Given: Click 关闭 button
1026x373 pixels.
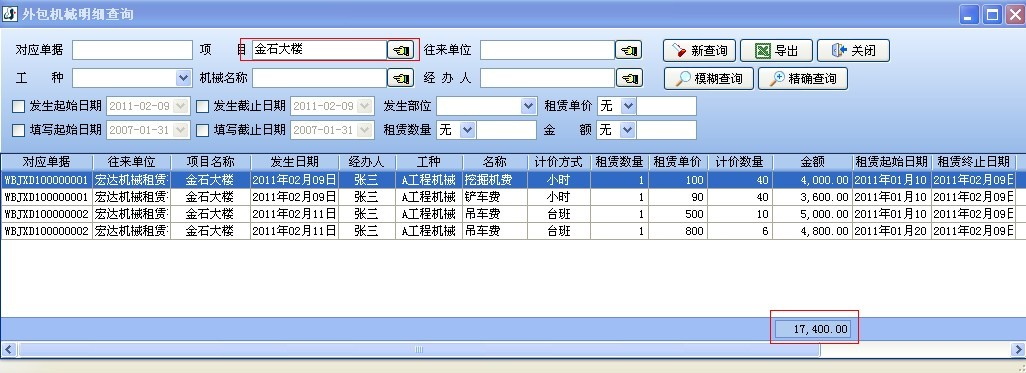Looking at the screenshot, I should pos(853,50).
